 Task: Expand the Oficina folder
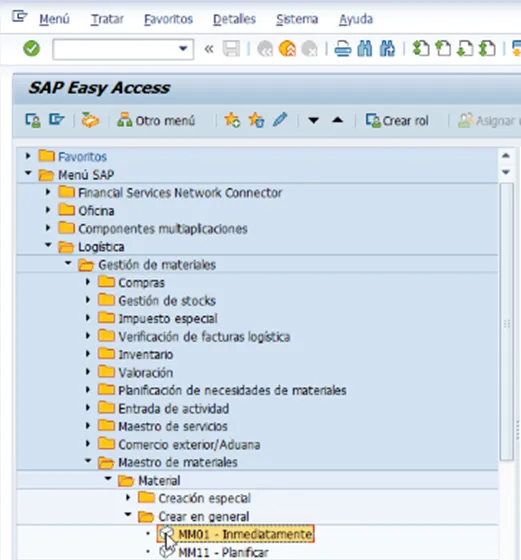48,210
